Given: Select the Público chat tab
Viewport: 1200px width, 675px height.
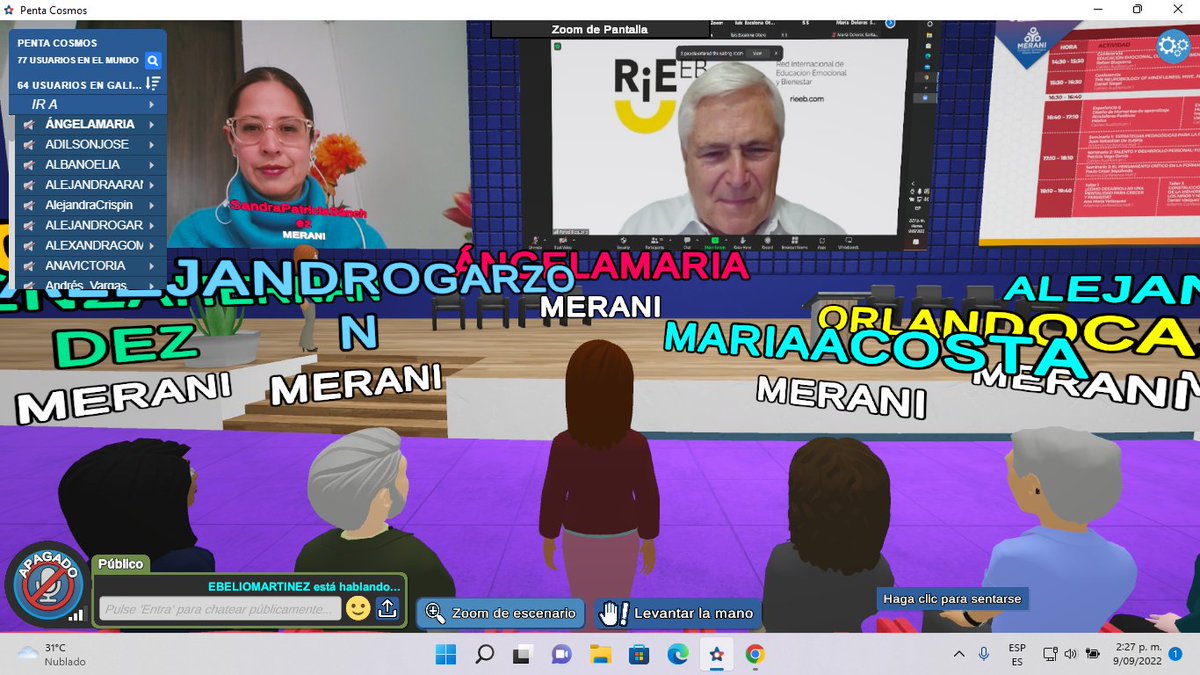Looking at the screenshot, I should (x=120, y=564).
